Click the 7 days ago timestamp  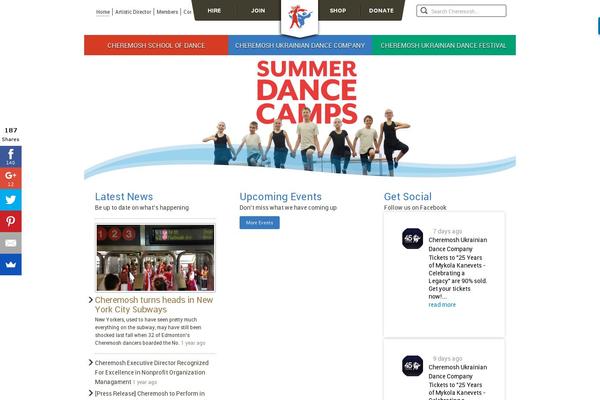coord(447,231)
